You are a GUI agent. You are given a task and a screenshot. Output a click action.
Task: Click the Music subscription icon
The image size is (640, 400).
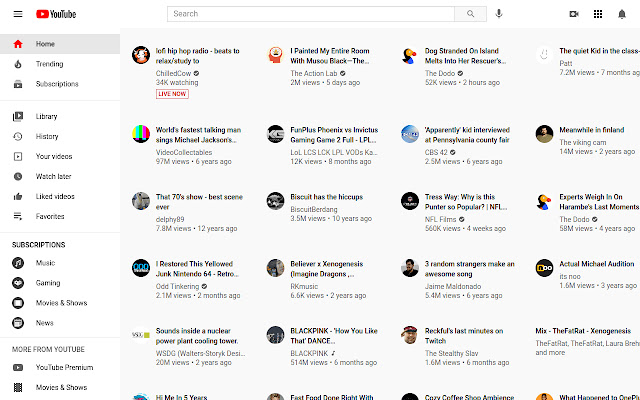(x=18, y=263)
